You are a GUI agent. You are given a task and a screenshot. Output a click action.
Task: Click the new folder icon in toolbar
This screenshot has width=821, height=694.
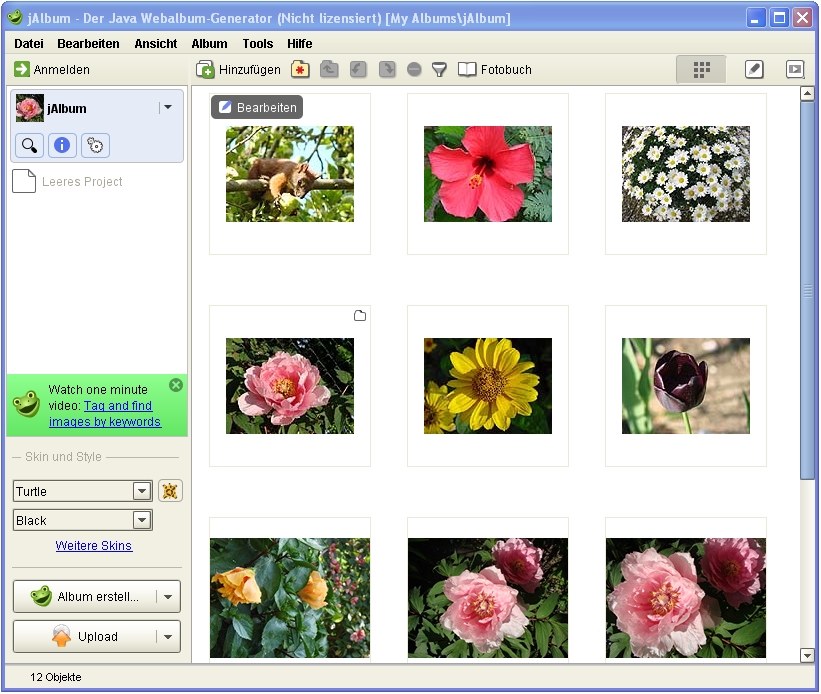300,69
